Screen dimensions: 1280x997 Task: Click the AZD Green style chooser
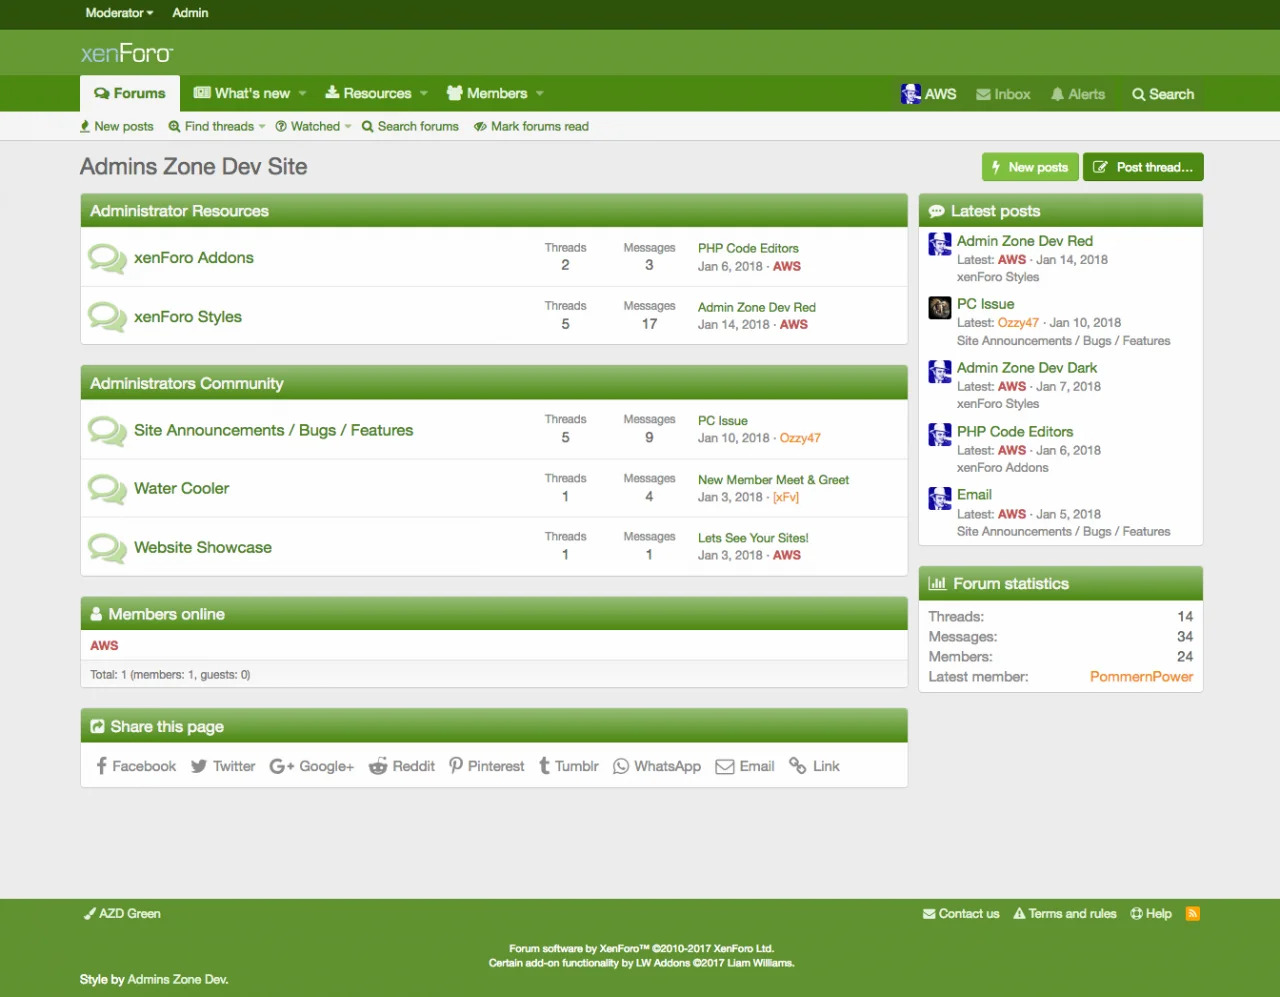pyautogui.click(x=122, y=914)
